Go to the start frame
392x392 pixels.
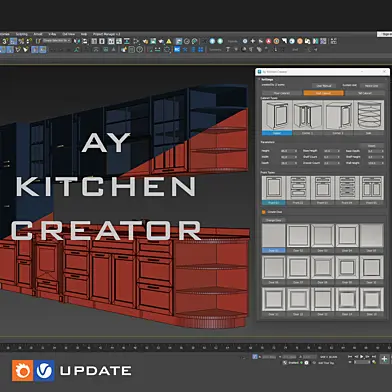(x=350, y=357)
